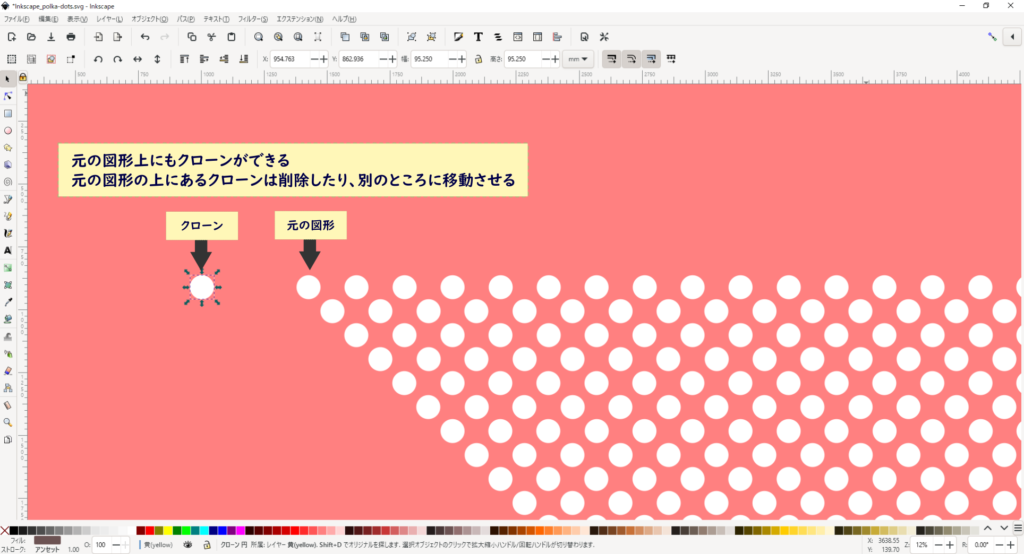
Task: Select the Paint bucket tool
Action: 8,319
